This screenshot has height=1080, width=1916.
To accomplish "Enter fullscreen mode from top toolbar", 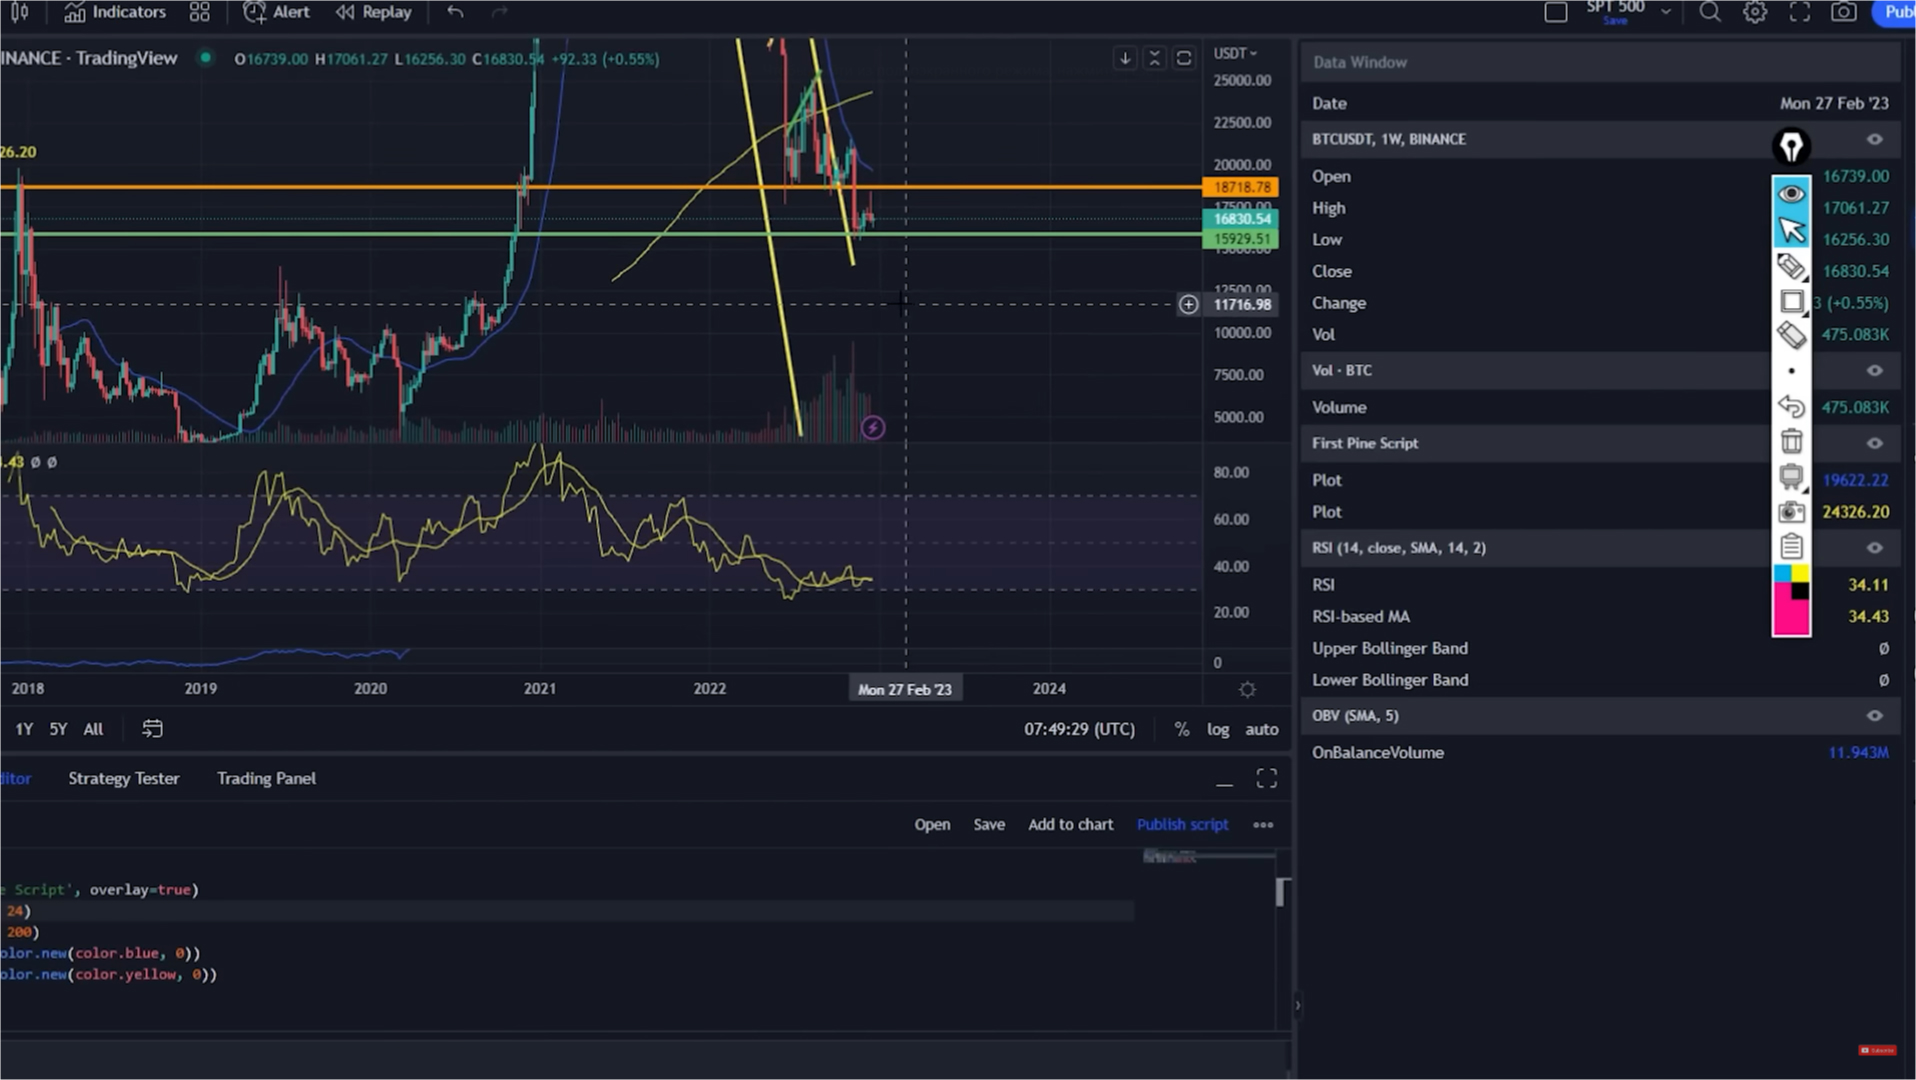I will click(1799, 12).
